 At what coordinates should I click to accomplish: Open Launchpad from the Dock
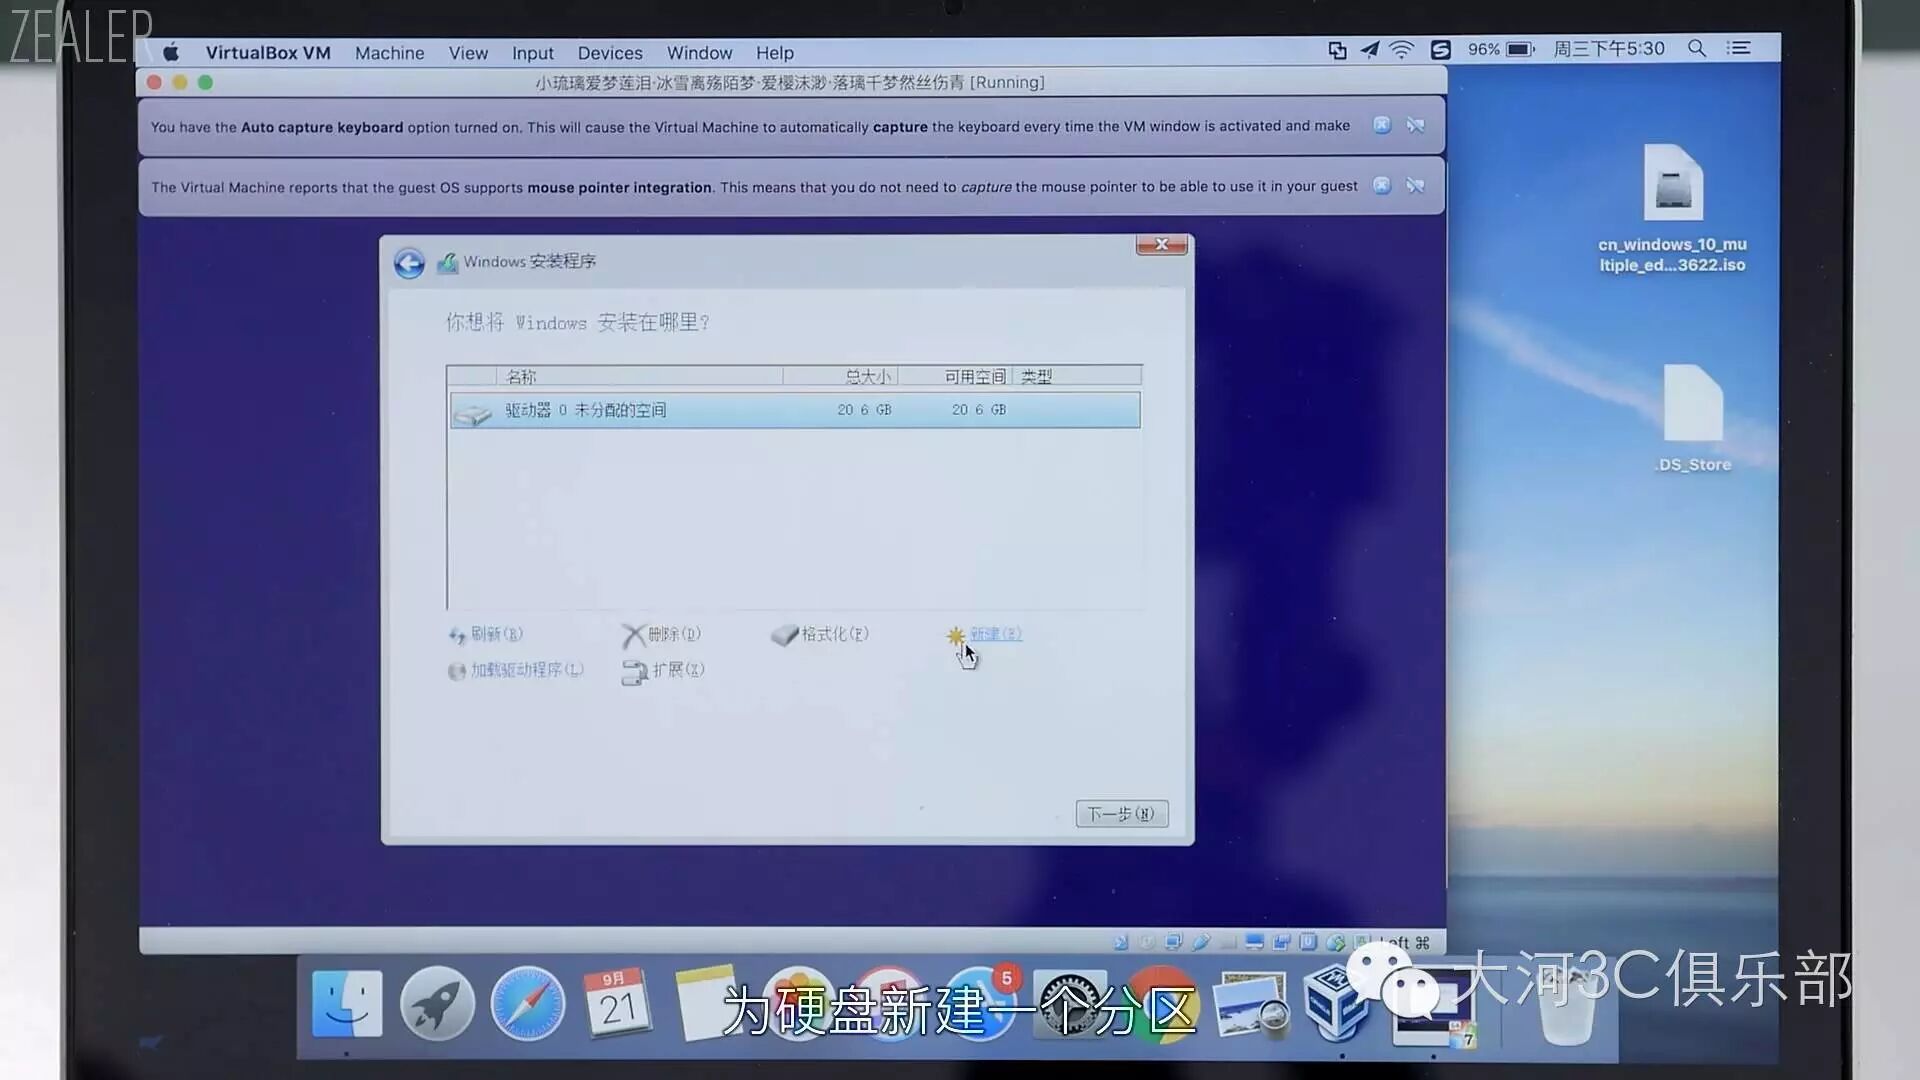[437, 1004]
